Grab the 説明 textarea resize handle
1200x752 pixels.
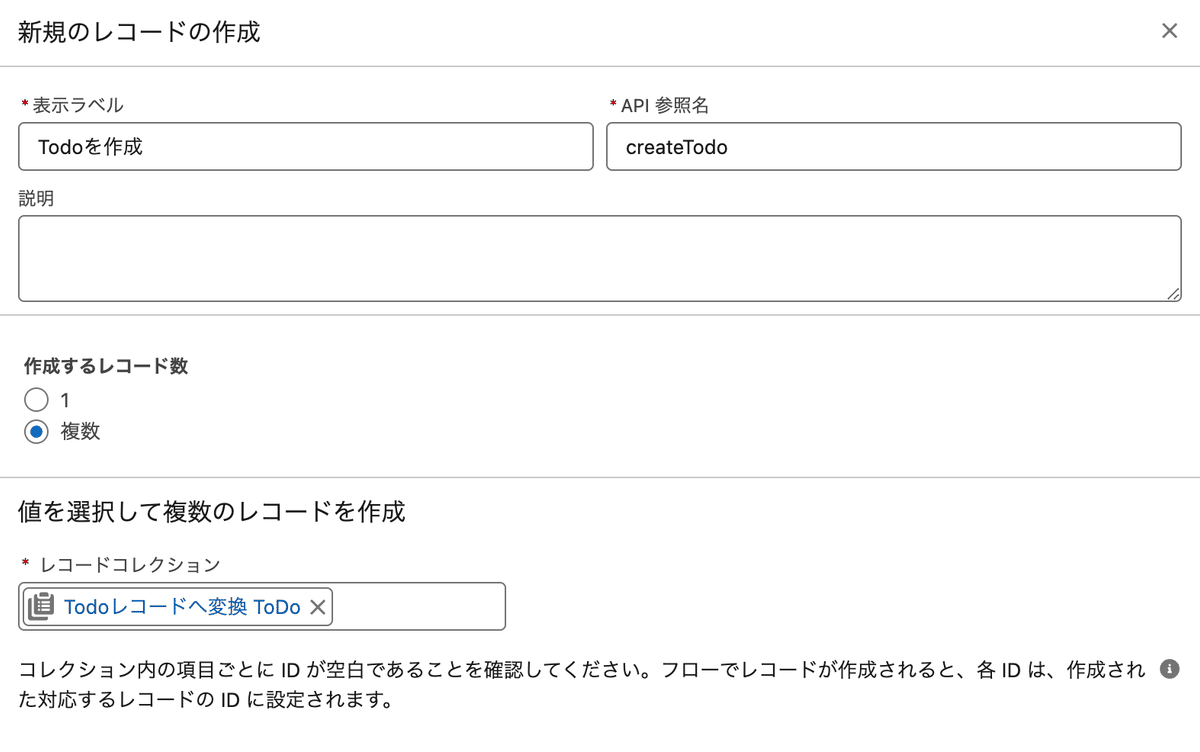click(x=1174, y=294)
